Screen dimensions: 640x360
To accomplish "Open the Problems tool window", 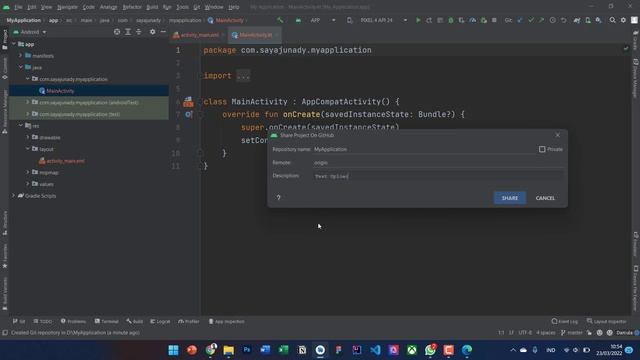I will [x=73, y=322].
